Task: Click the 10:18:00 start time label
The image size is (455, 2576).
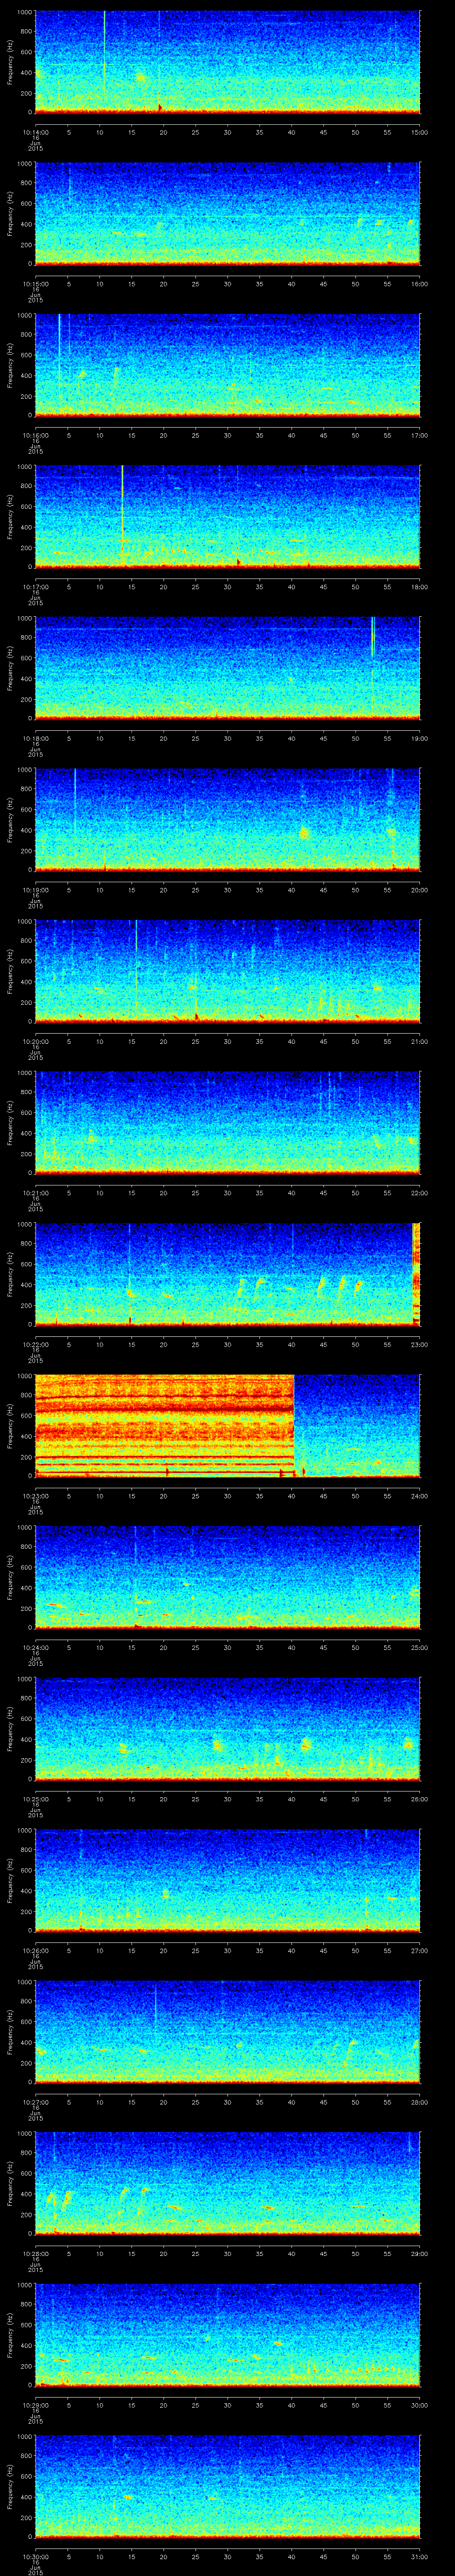Action: click(x=35, y=738)
